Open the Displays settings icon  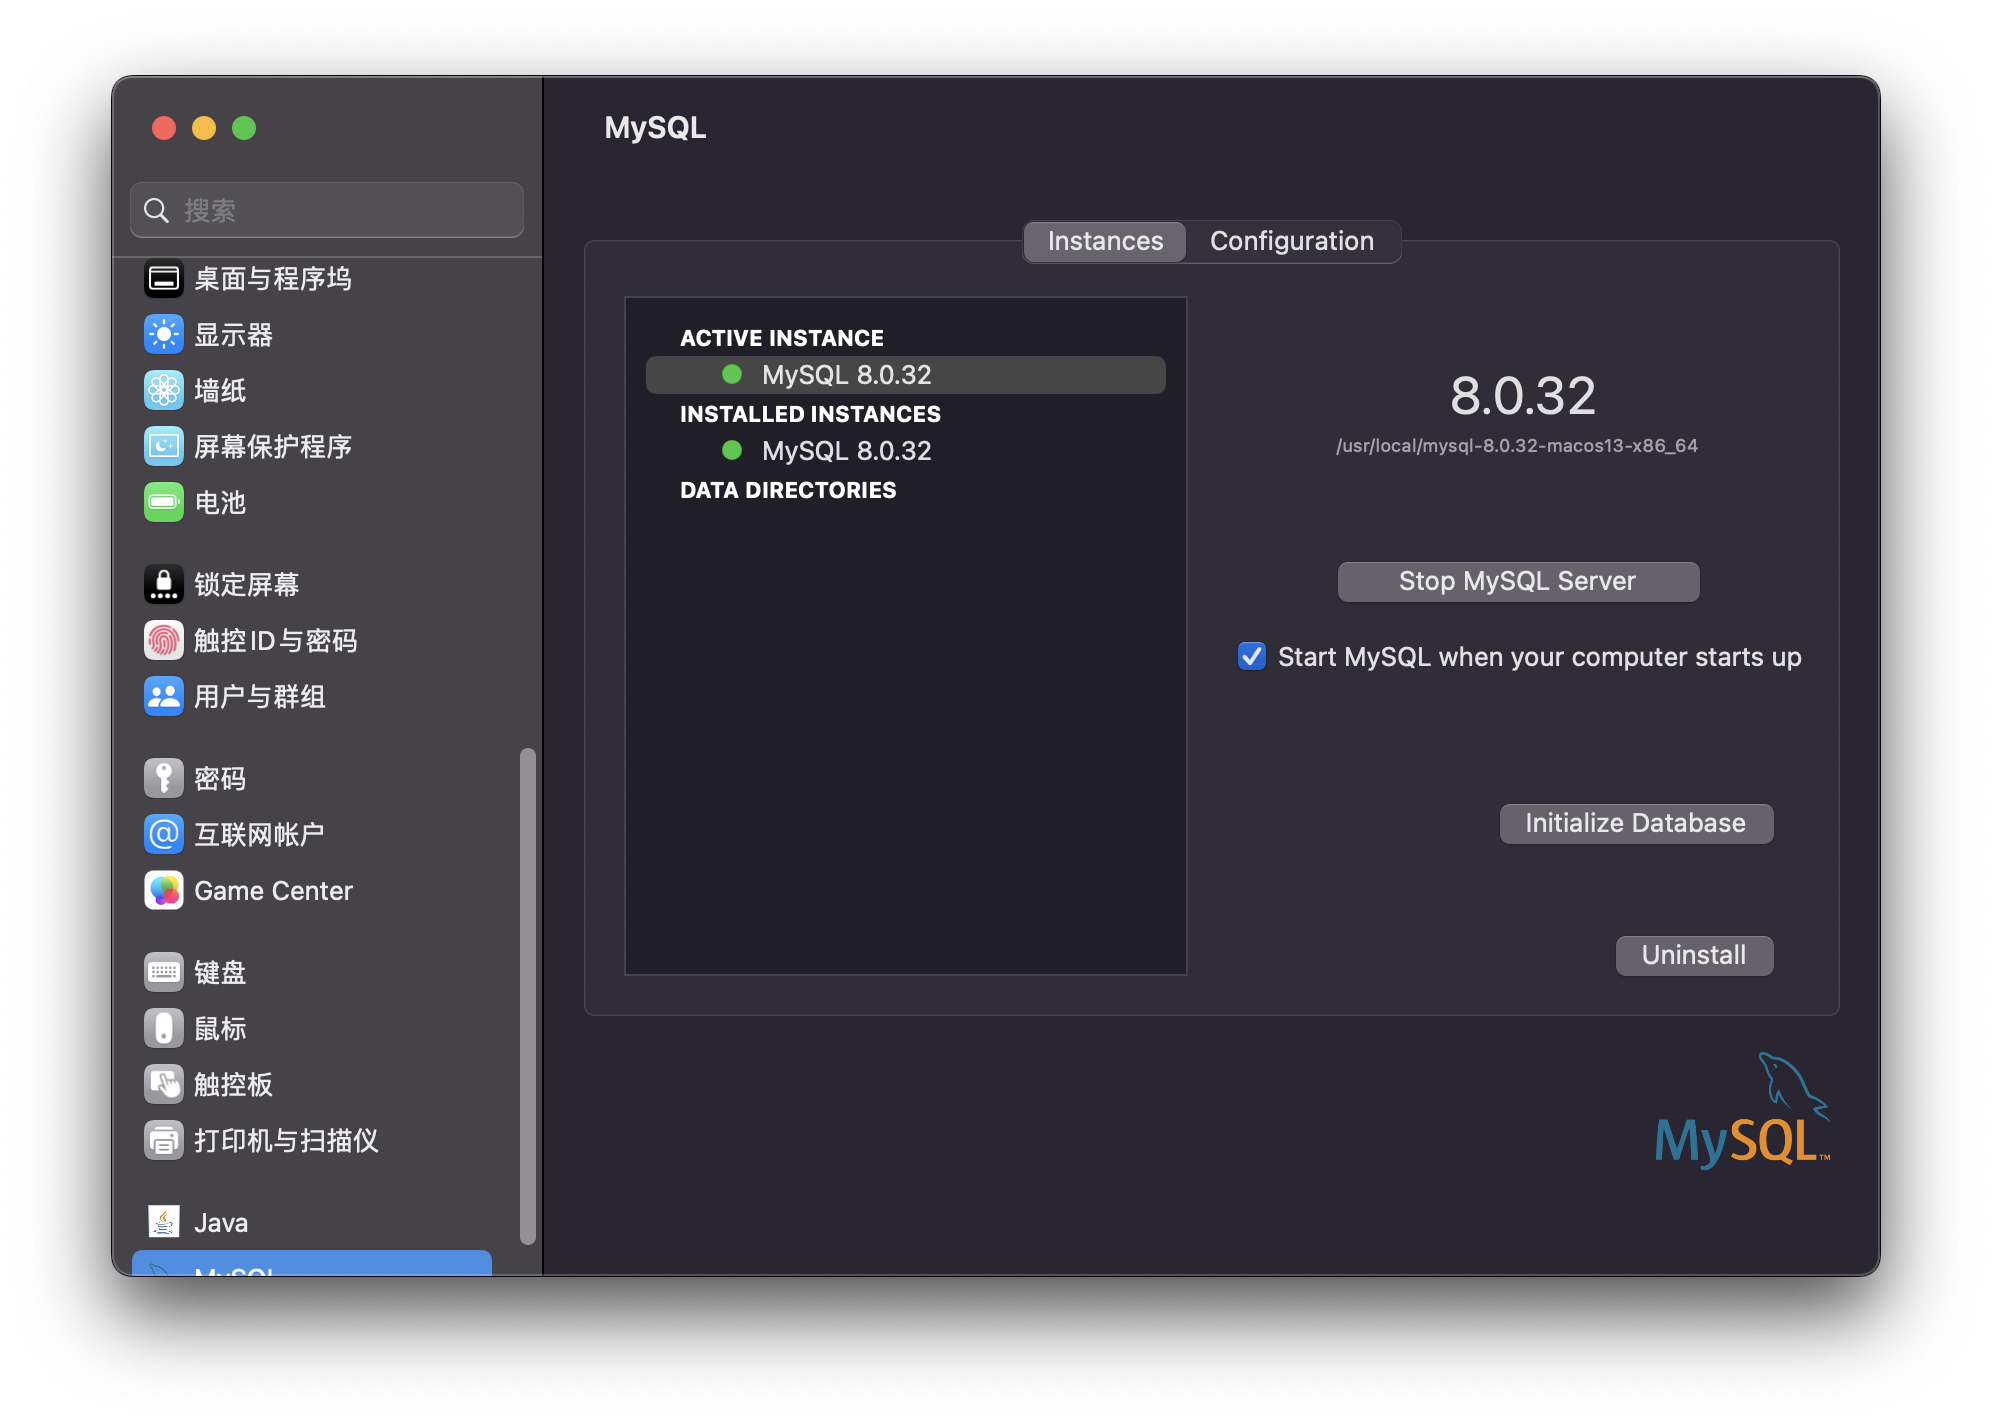point(163,334)
